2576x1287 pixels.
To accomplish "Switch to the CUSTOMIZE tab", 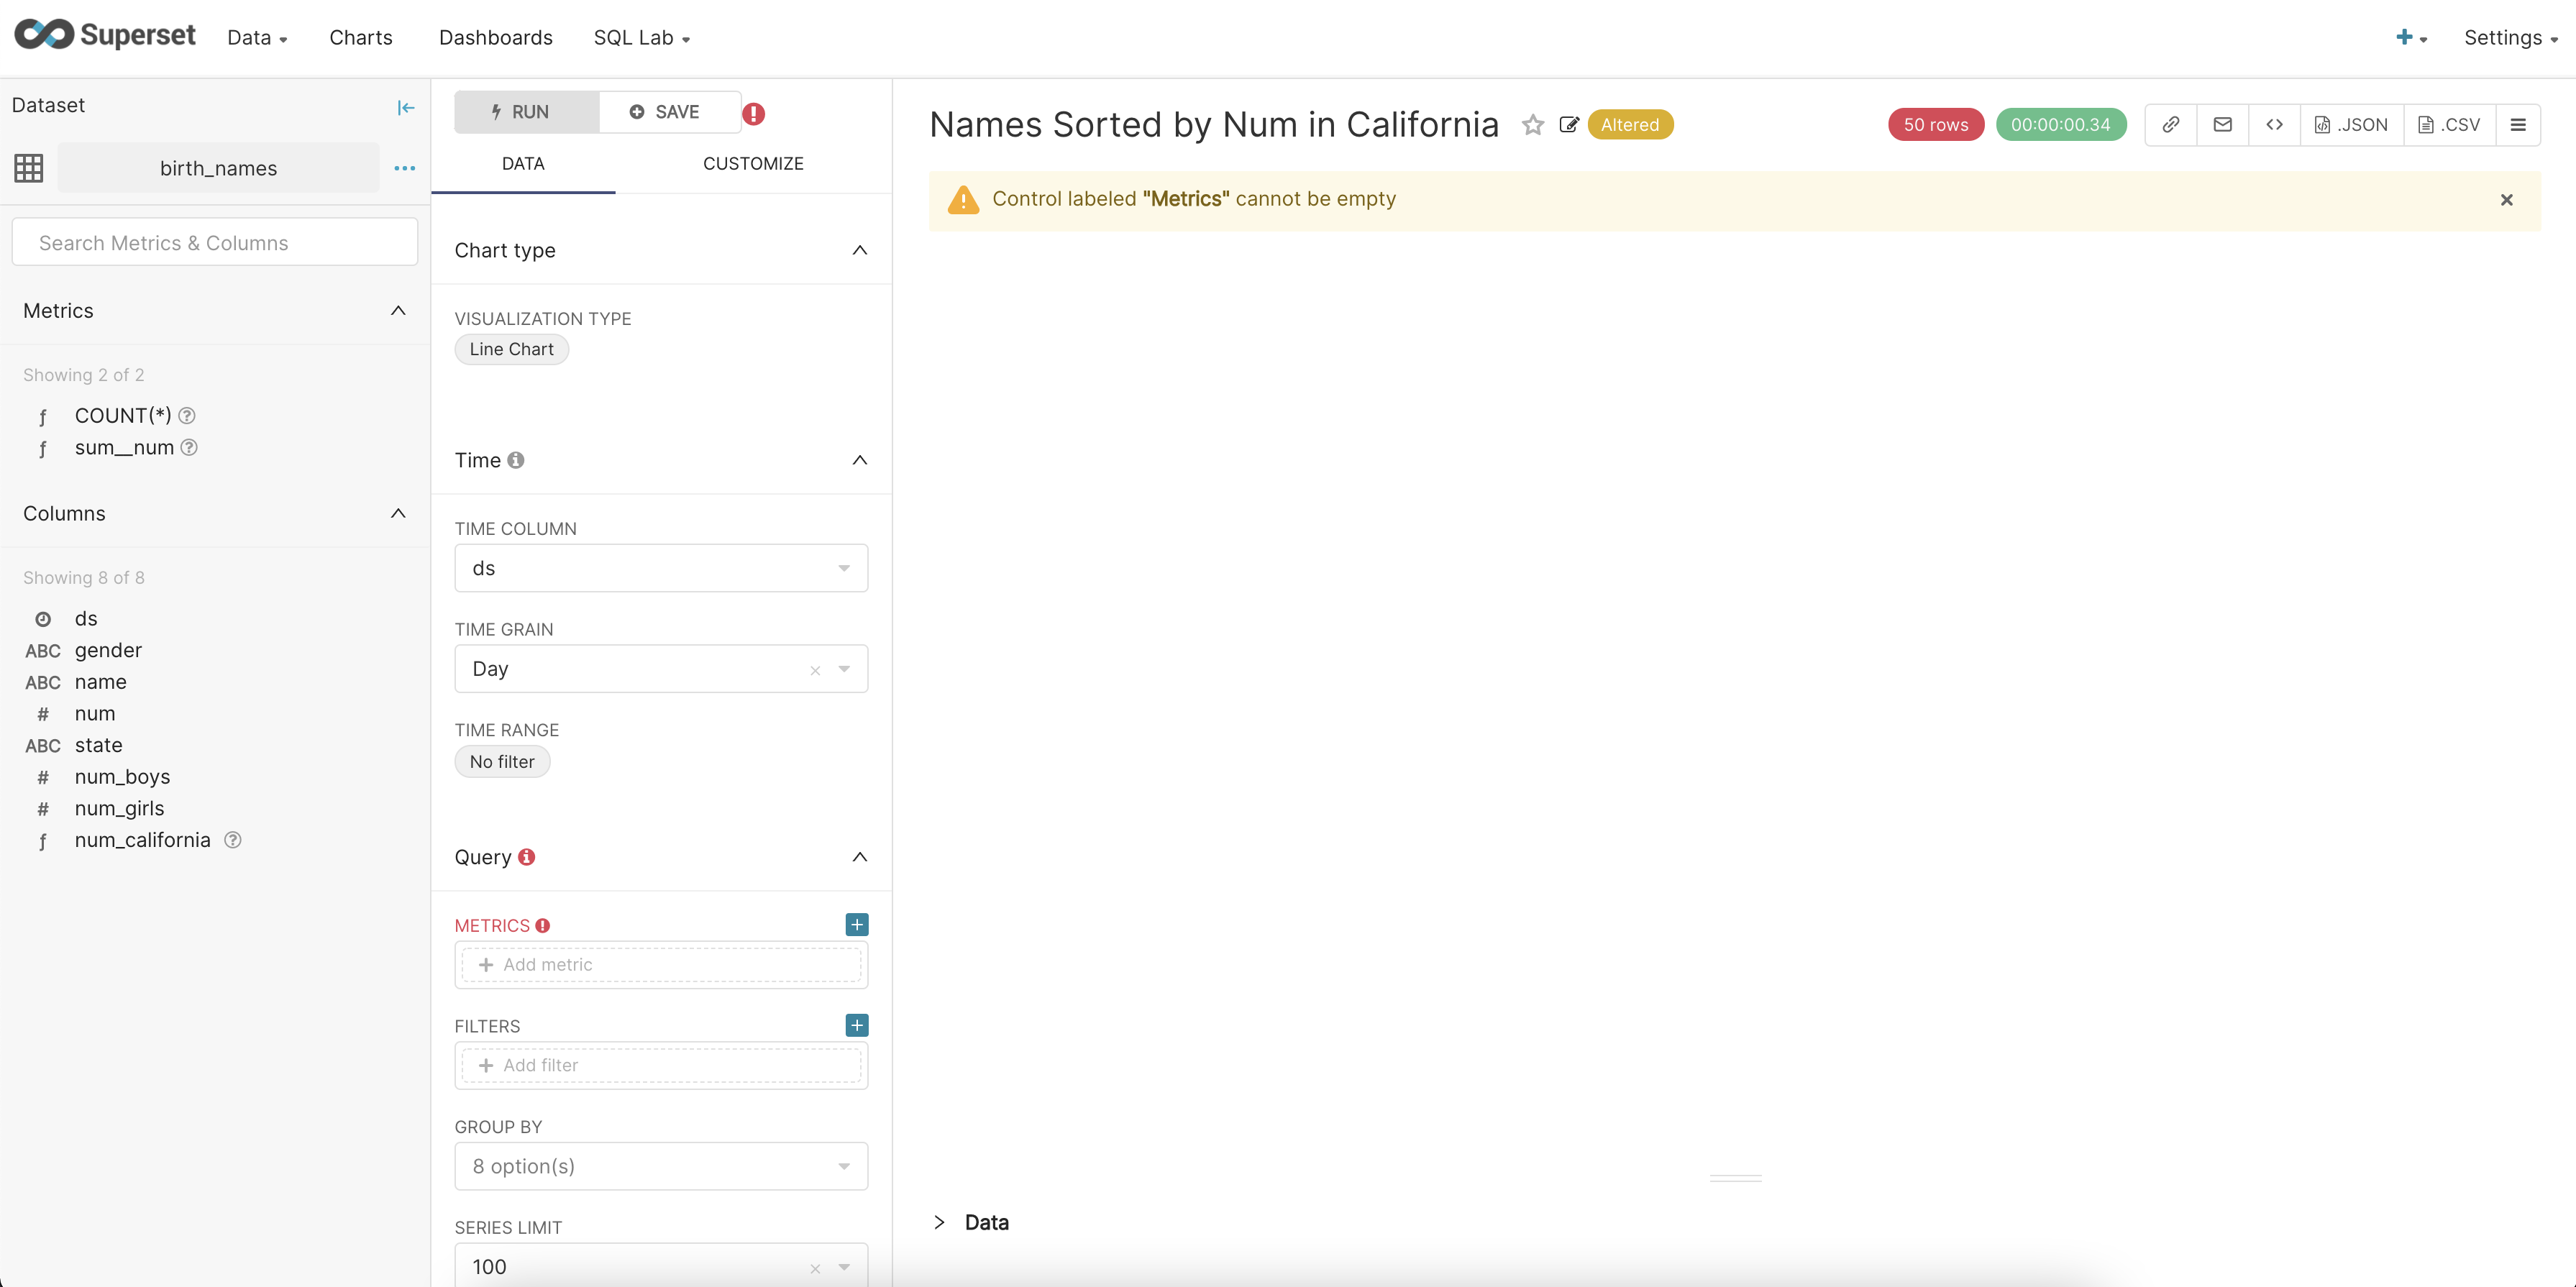I will [x=753, y=163].
